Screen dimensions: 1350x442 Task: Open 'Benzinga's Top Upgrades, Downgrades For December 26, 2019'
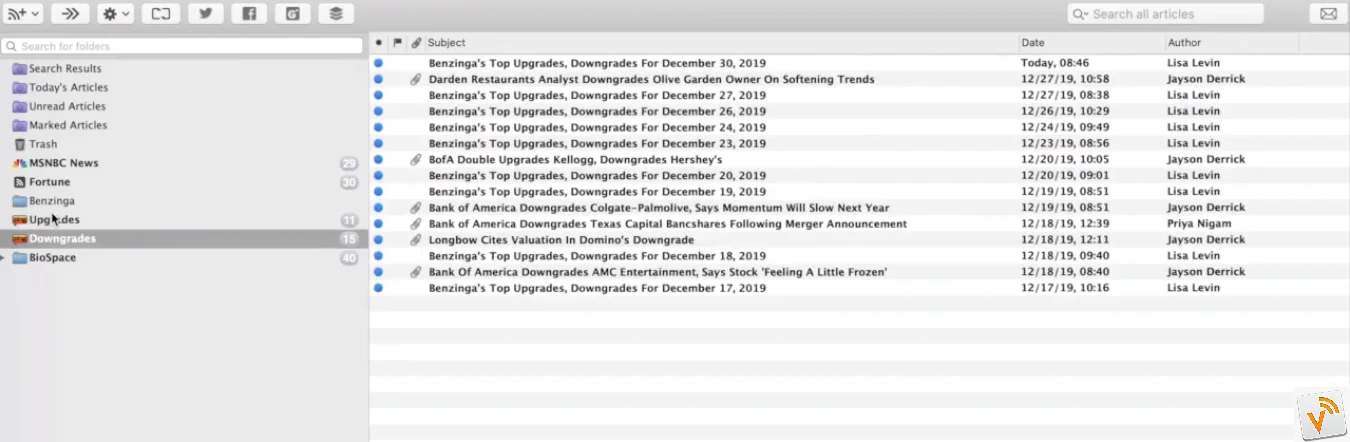[x=597, y=111]
